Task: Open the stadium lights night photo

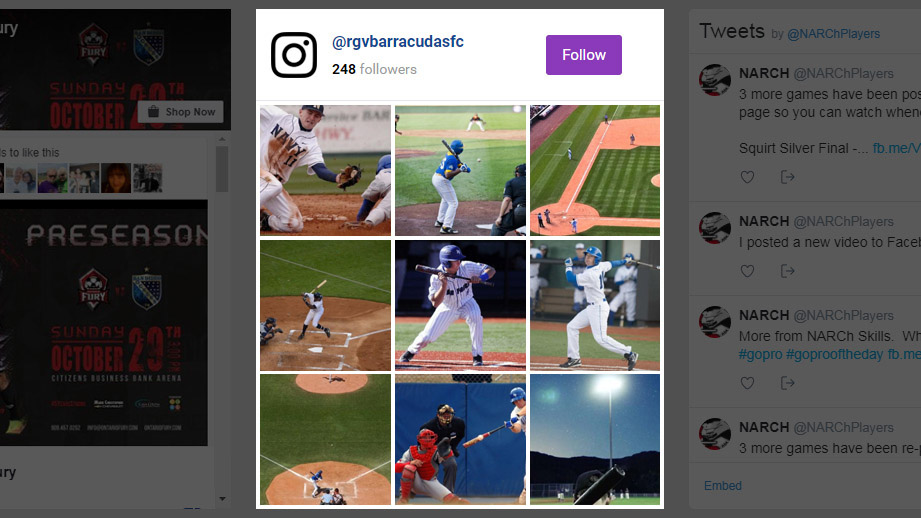Action: [x=594, y=439]
